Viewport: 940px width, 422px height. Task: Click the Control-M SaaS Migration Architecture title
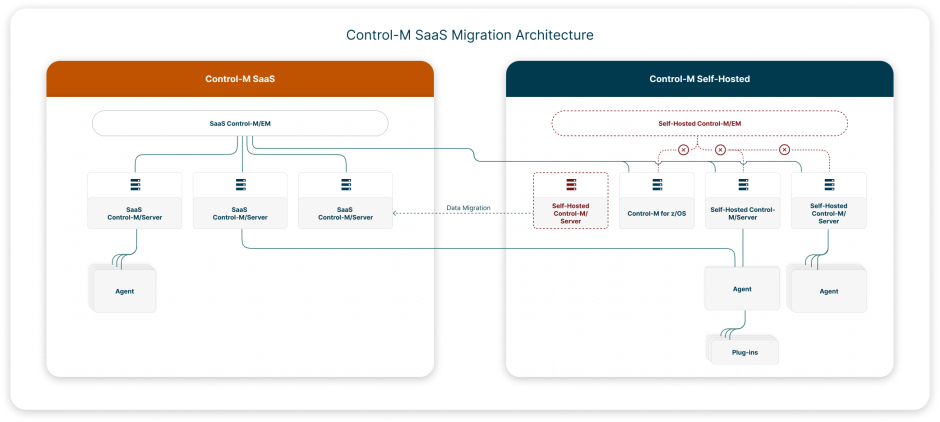pyautogui.click(x=470, y=35)
